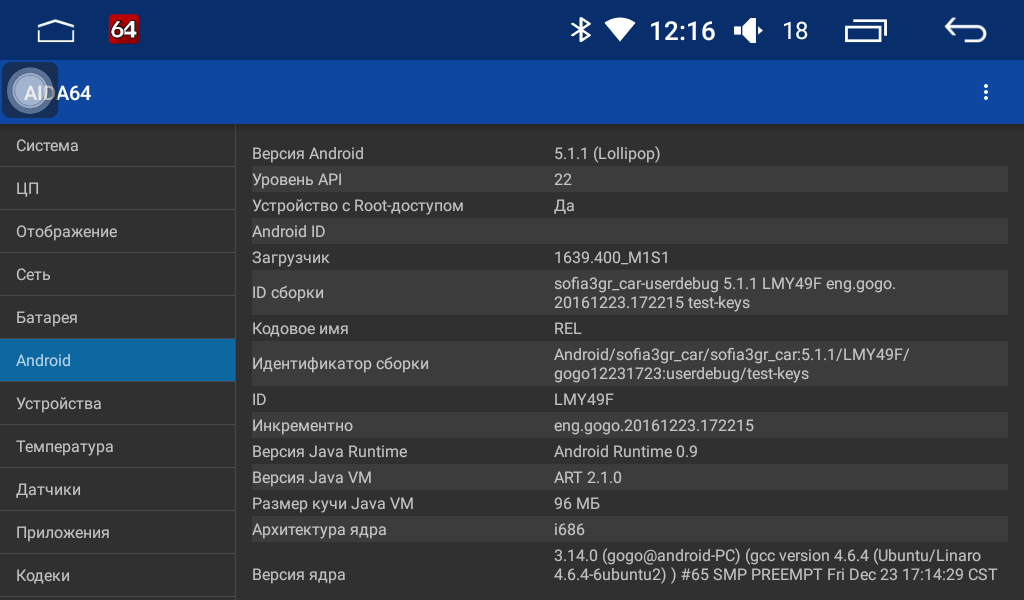Open the recent apps view

[x=865, y=31]
